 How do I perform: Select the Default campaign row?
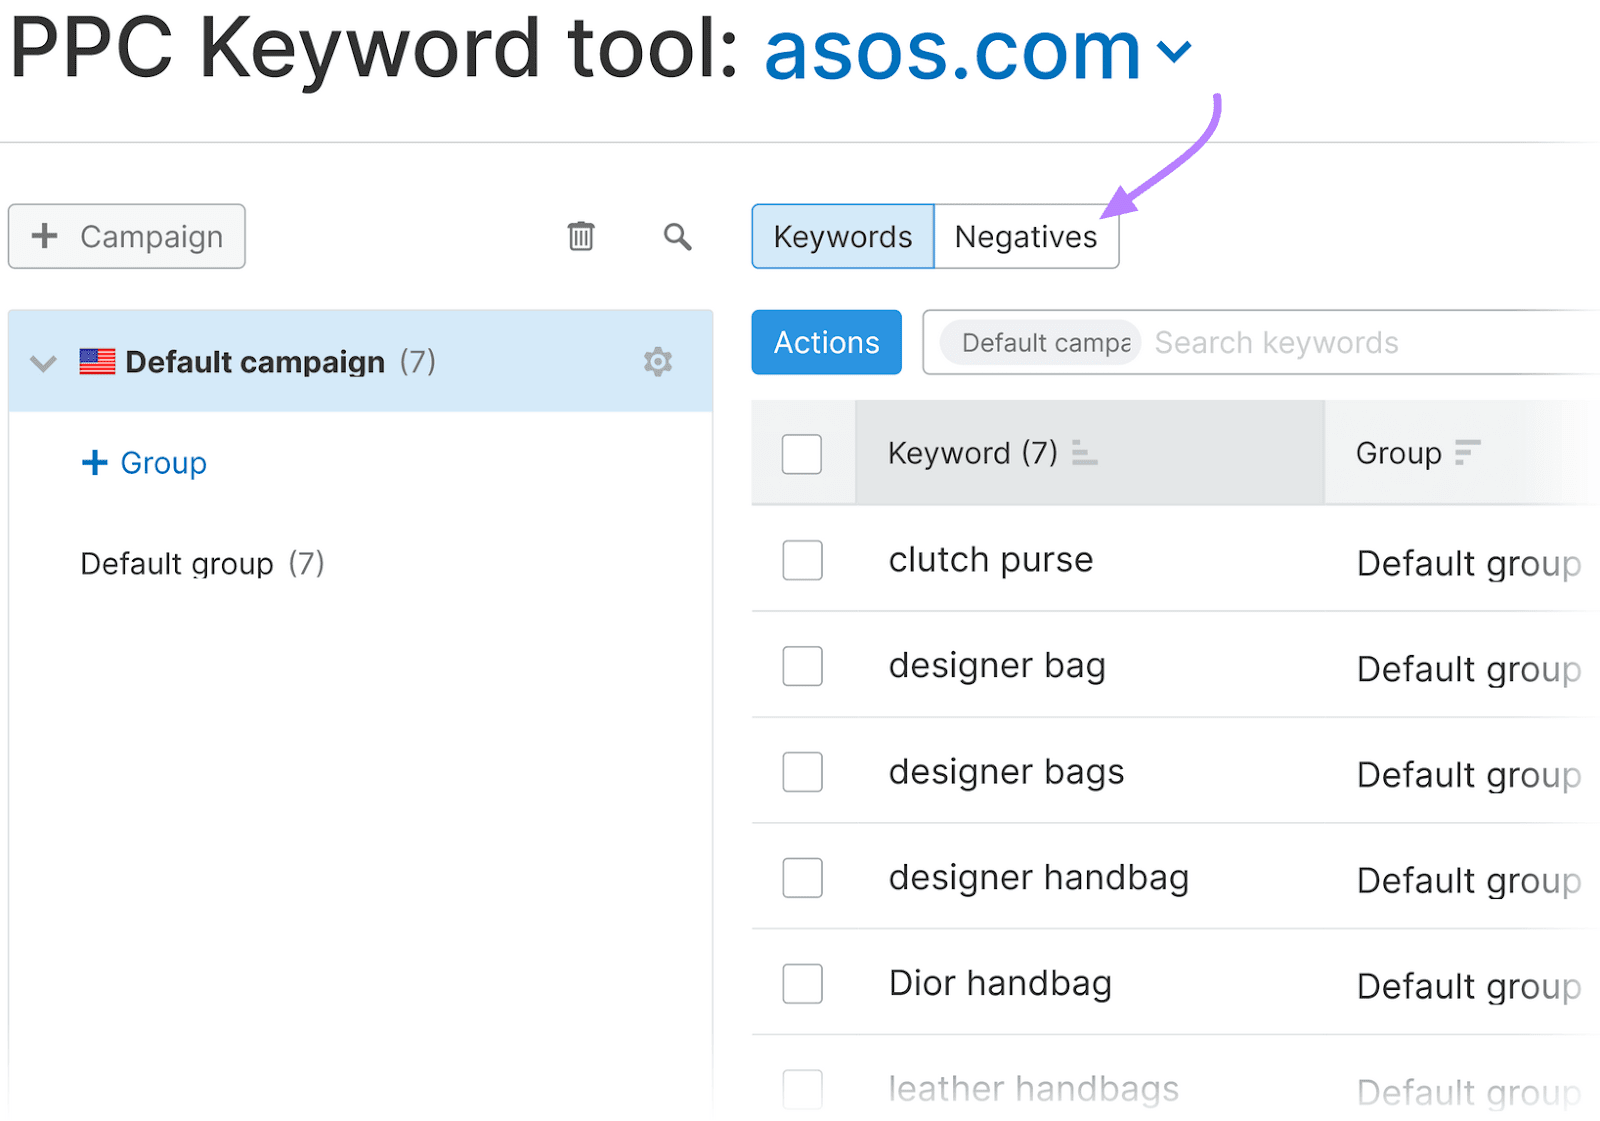pyautogui.click(x=360, y=361)
